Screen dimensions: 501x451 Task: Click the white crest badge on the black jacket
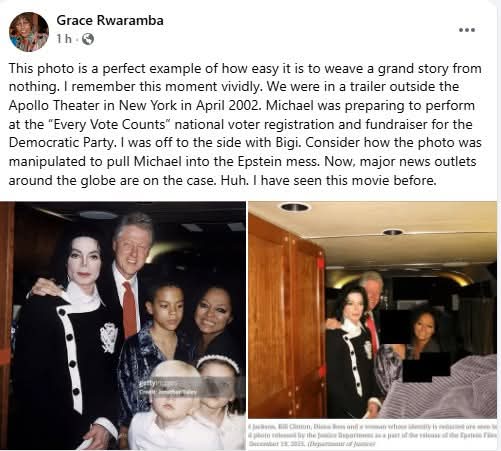click(109, 337)
